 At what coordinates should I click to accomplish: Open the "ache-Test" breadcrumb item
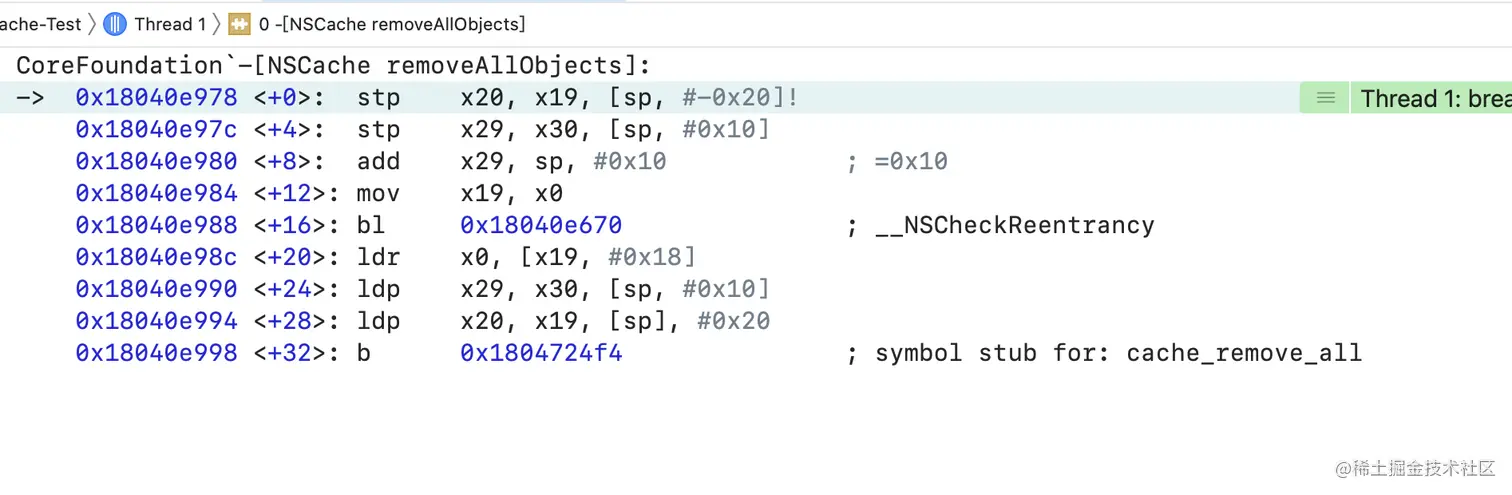[x=40, y=23]
